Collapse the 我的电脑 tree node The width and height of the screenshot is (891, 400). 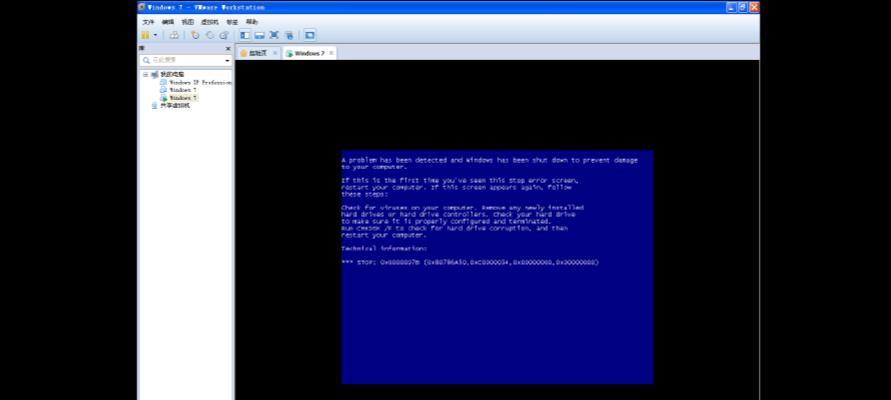(145, 74)
